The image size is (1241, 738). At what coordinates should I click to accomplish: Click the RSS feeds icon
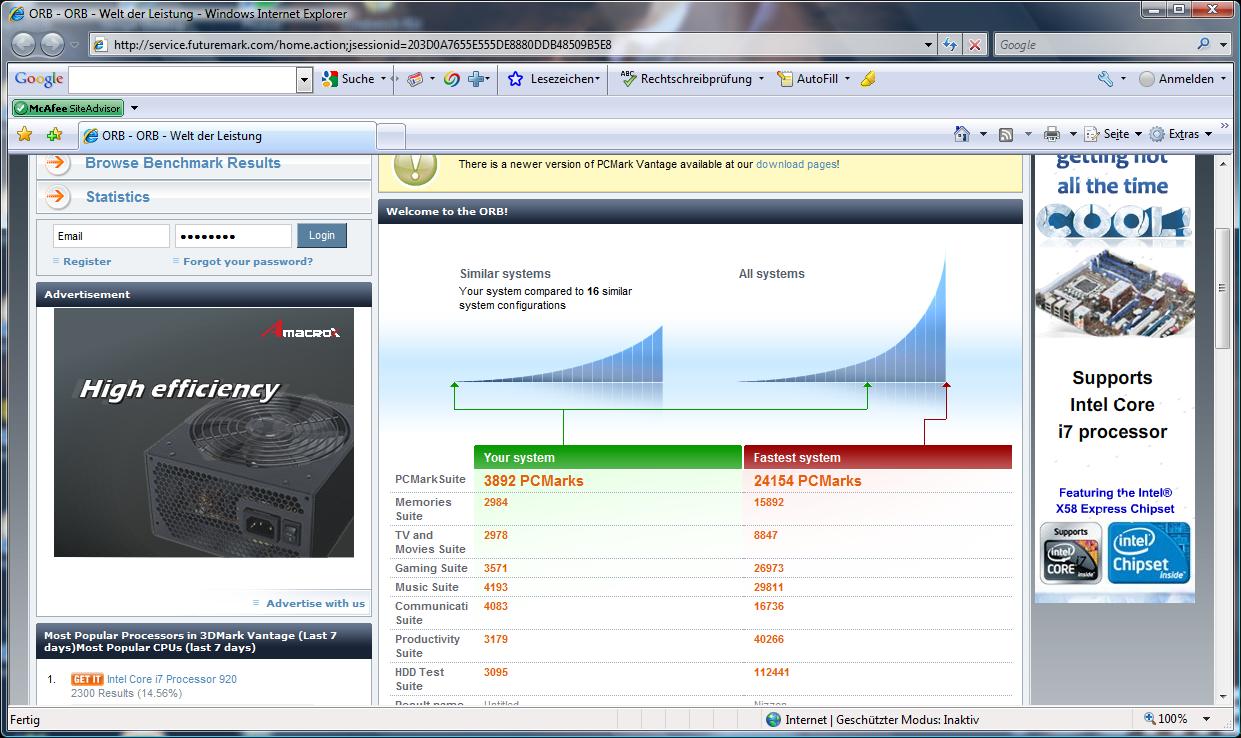1006,134
